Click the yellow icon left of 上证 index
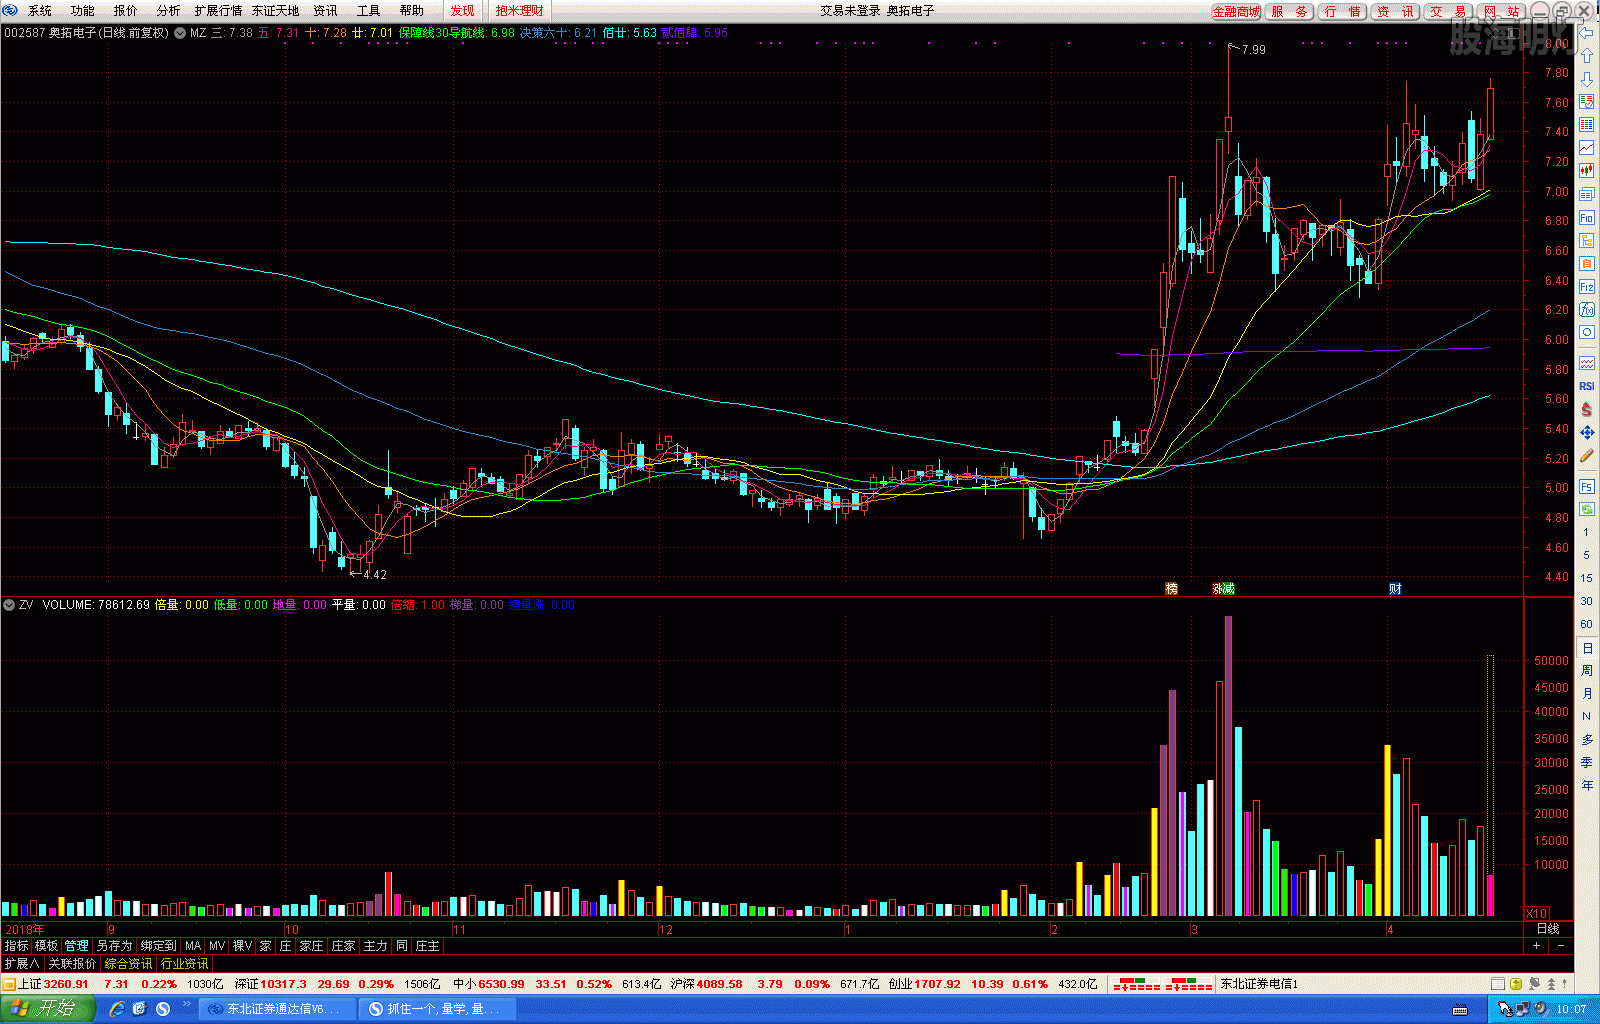 coord(9,984)
